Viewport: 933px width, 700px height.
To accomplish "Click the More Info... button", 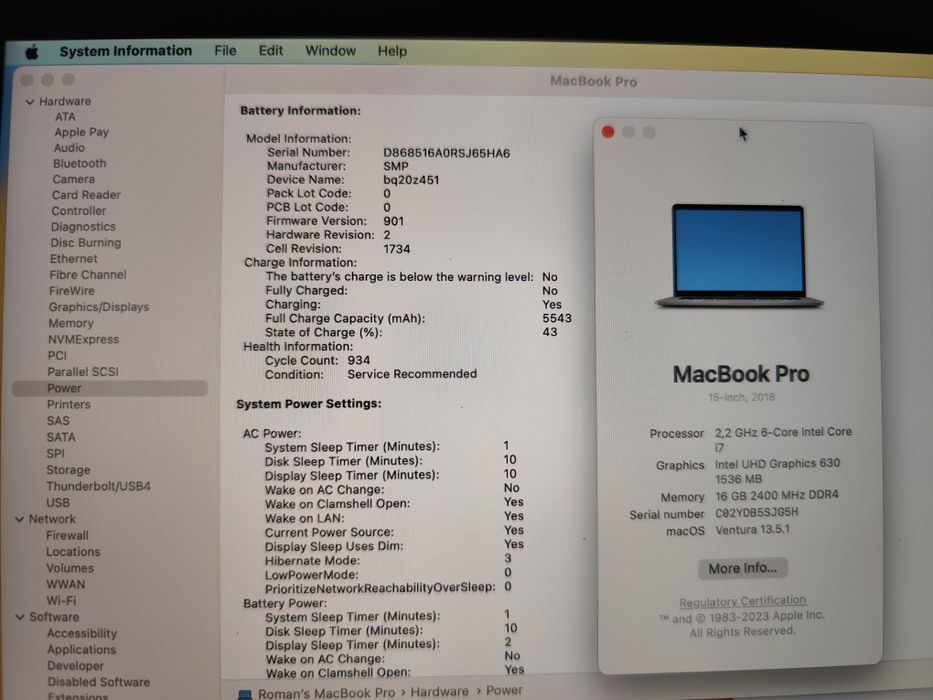I will 743,568.
